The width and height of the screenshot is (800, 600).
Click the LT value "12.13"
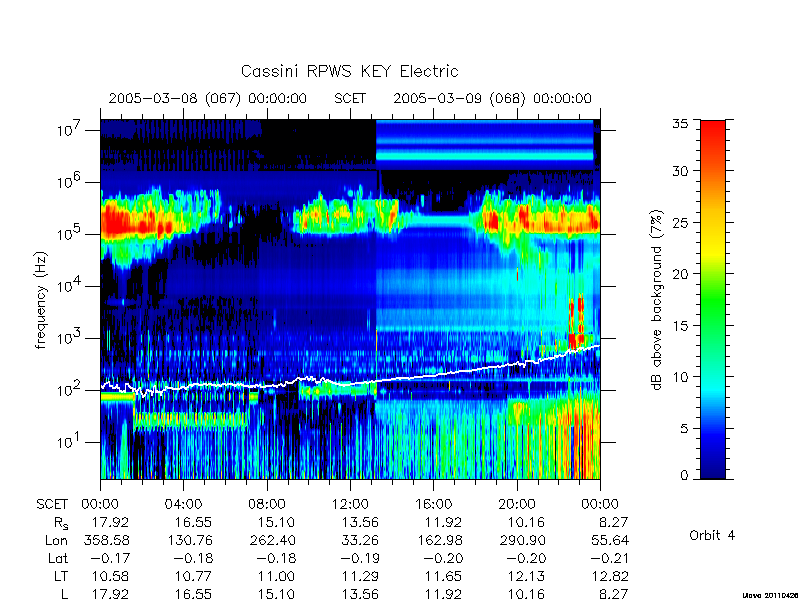[527, 576]
